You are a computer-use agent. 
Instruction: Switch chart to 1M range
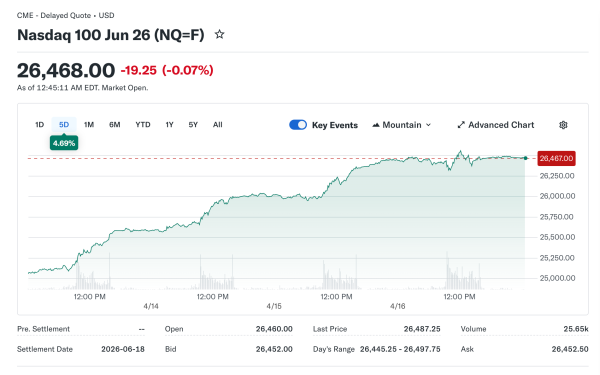[x=89, y=124]
